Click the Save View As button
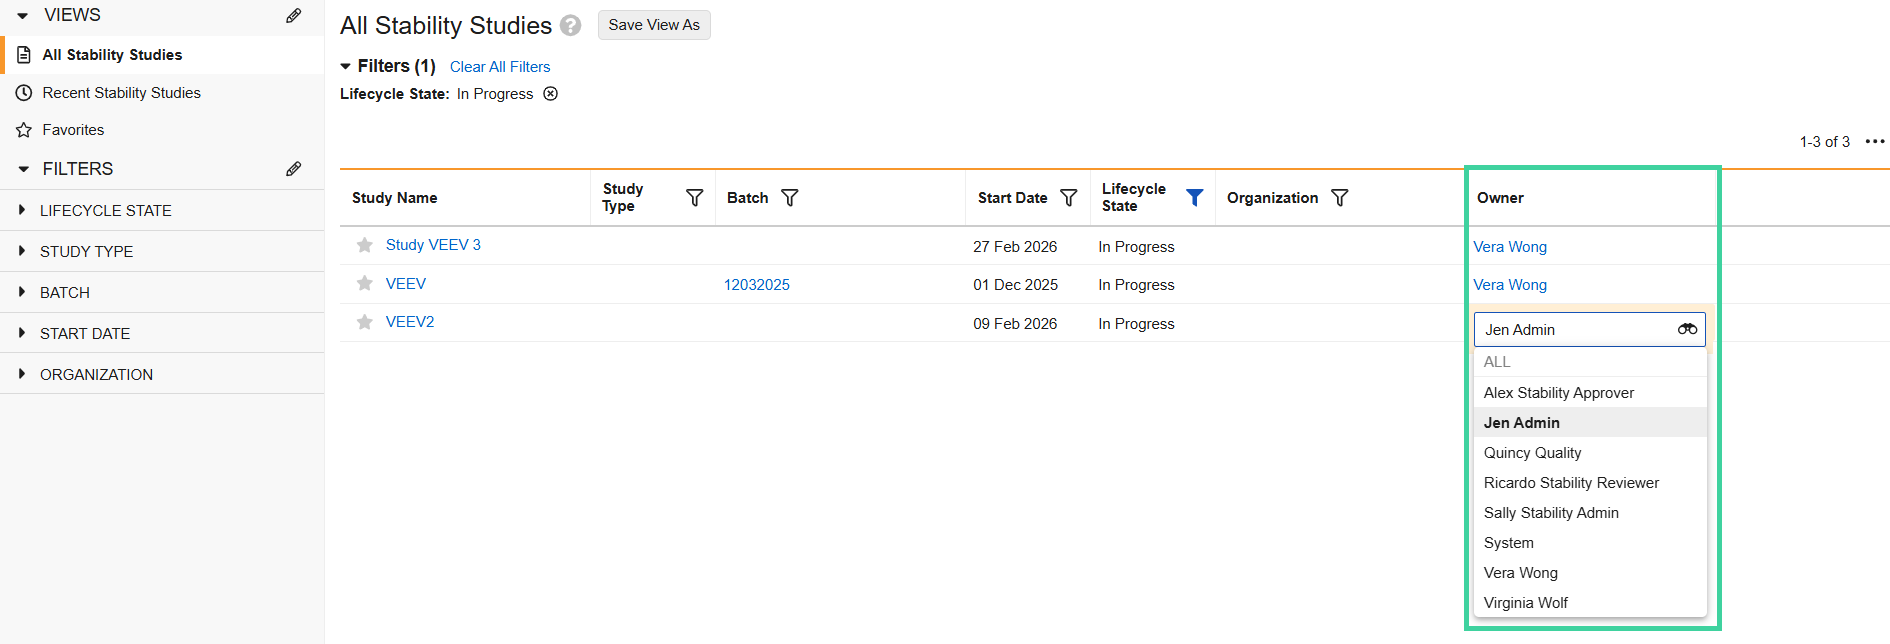Screen dimensions: 1890x644 654,24
